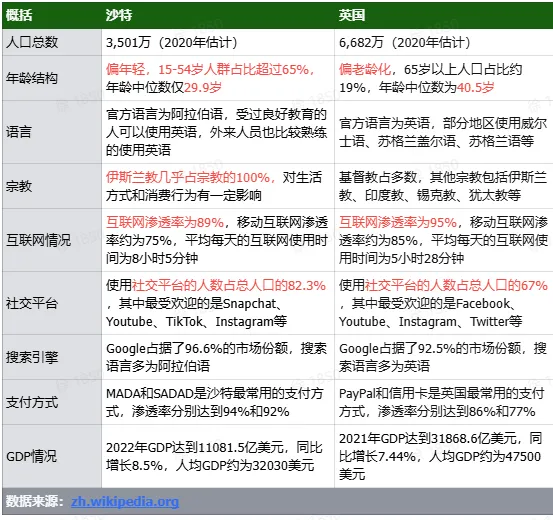Click the UK age cell with 40.5岁
This screenshot has width=553, height=520.
click(x=444, y=78)
